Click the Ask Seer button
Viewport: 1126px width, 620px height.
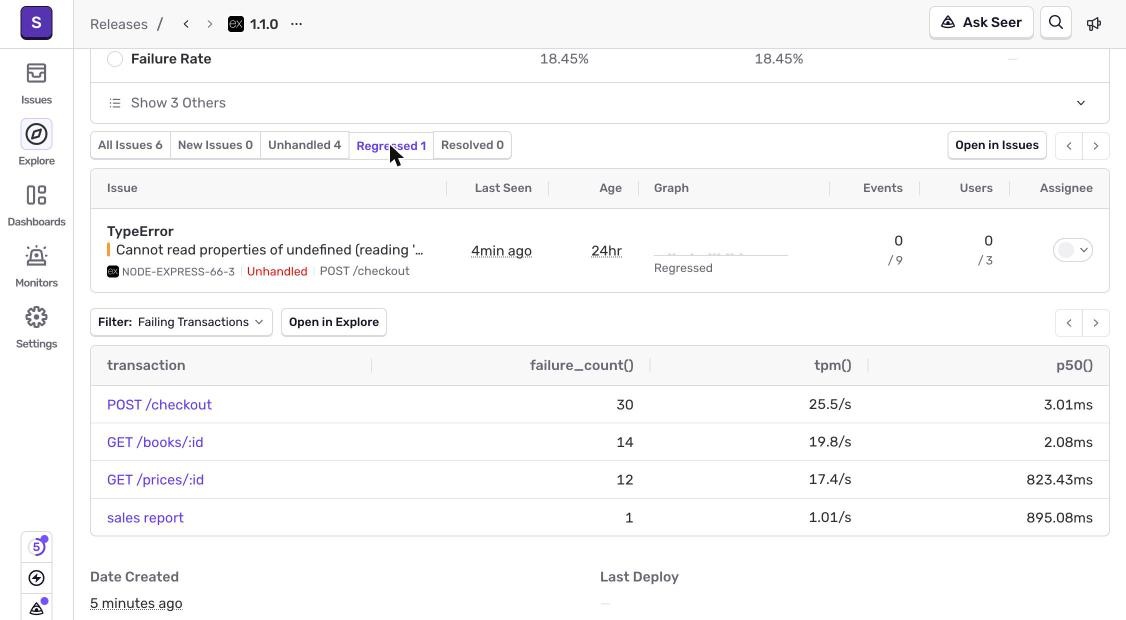coord(981,22)
